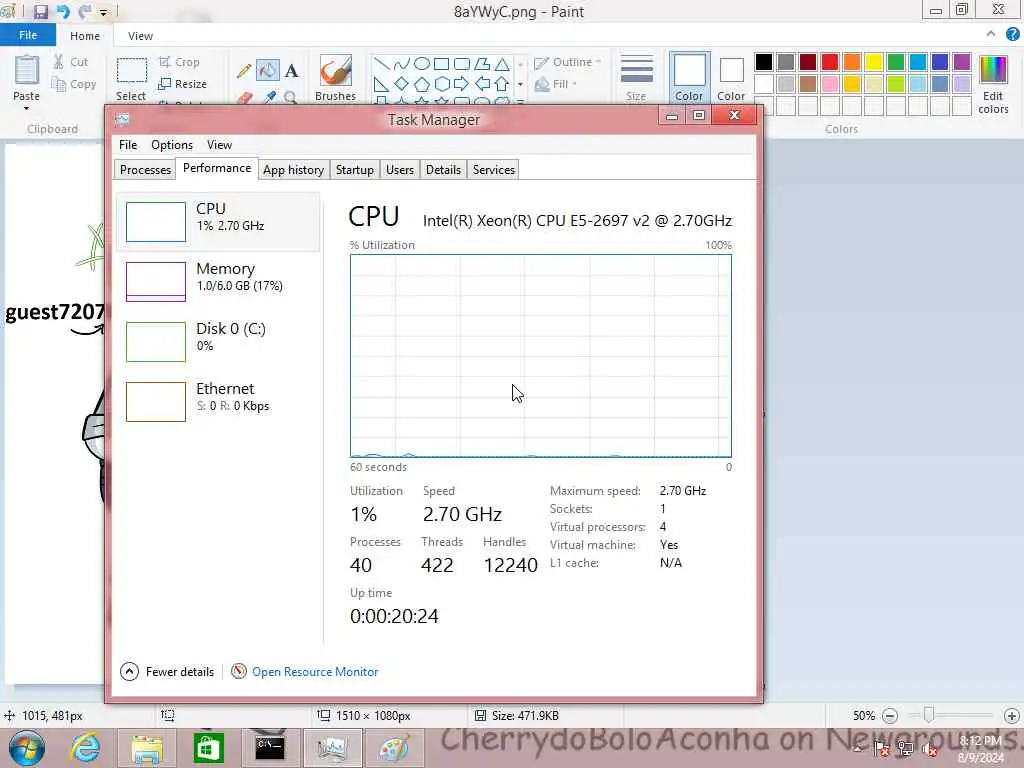Click the zoom in plus button
Image resolution: width=1024 pixels, height=768 pixels.
(x=1012, y=716)
